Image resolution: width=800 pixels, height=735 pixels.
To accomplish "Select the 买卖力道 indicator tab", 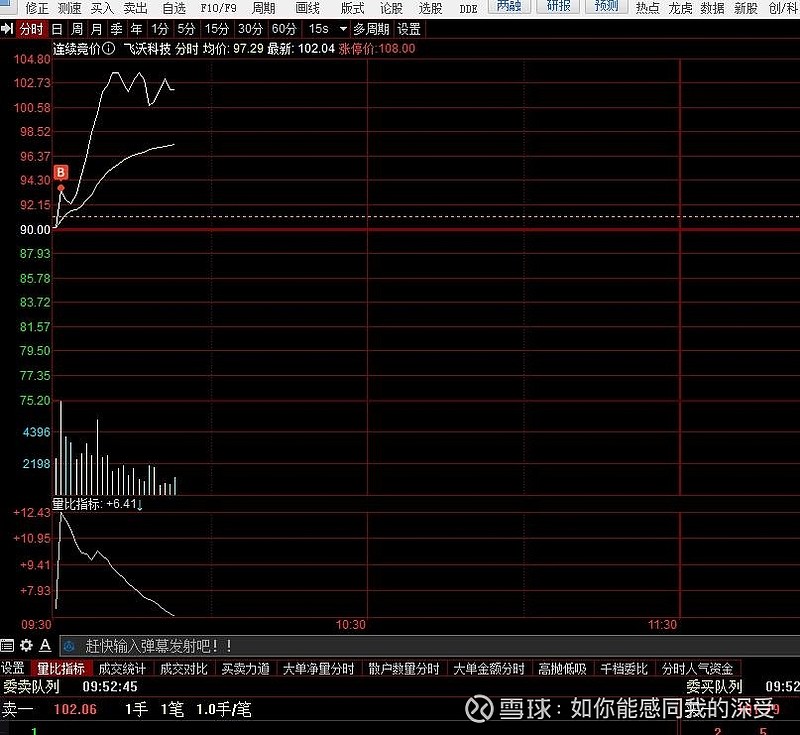I will pyautogui.click(x=245, y=668).
